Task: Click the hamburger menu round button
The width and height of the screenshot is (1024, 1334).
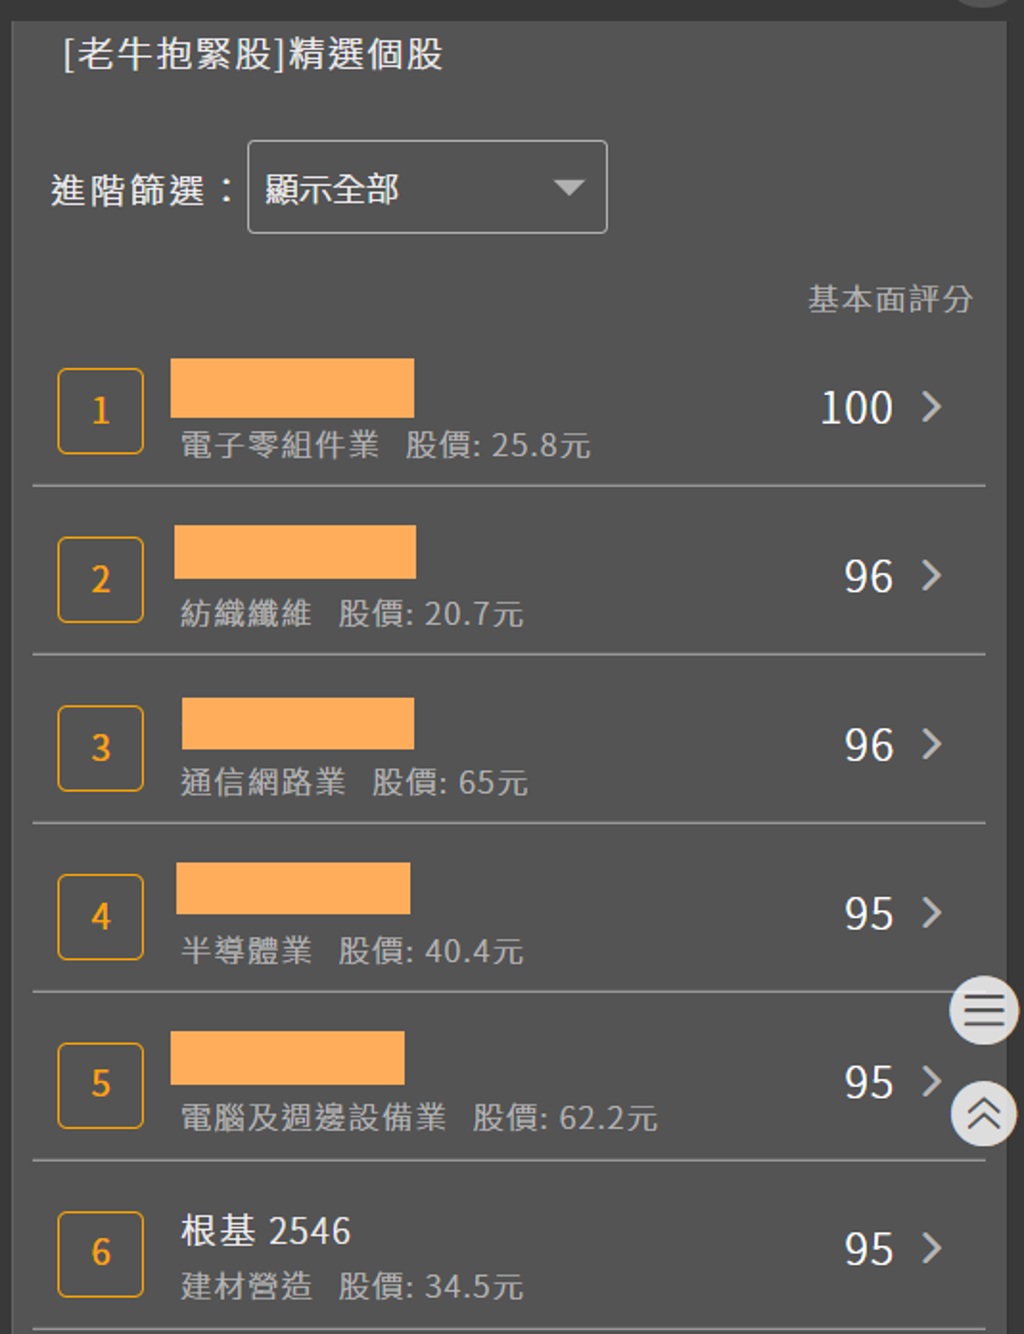Action: coord(983,1010)
